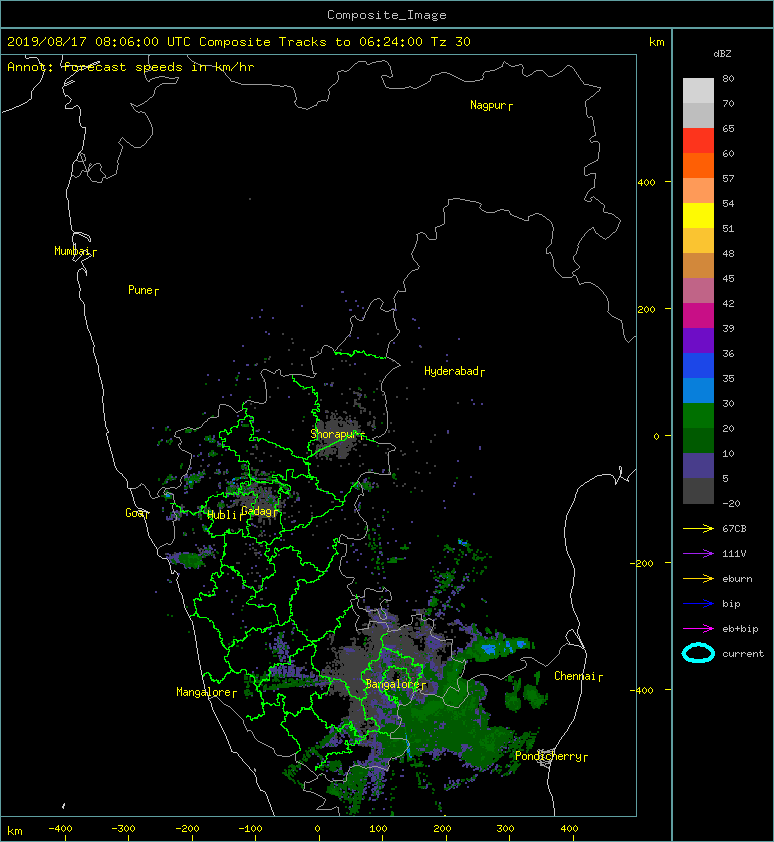The width and height of the screenshot is (774, 842).
Task: Click the topmost light gray dBZ swatch
Action: click(x=698, y=90)
